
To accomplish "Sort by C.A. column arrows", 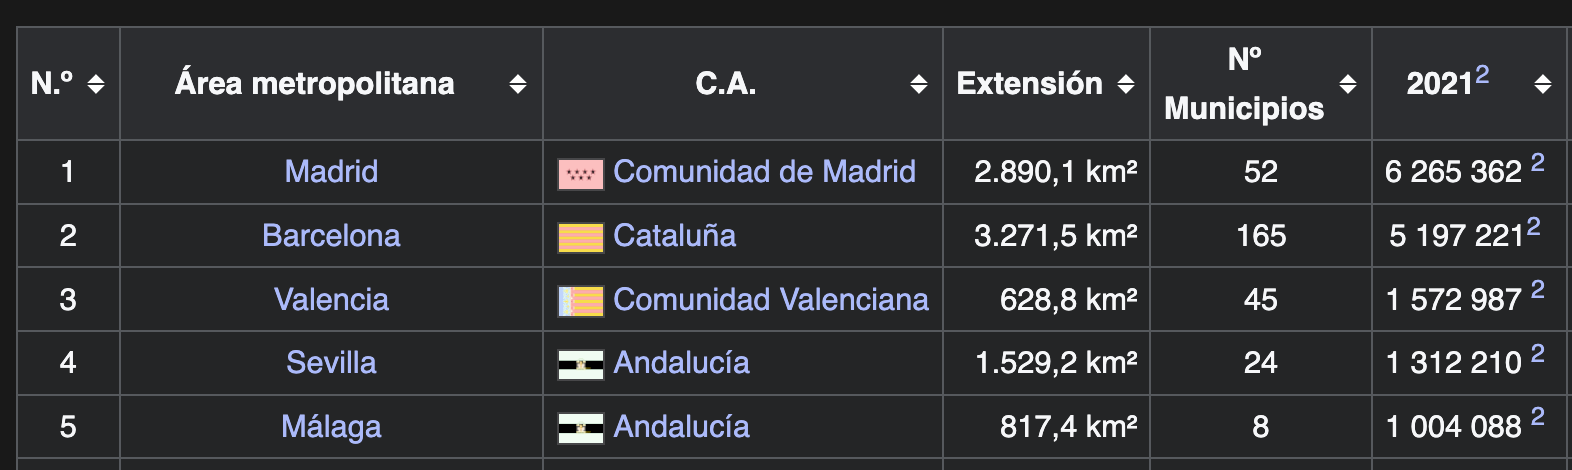I will [x=919, y=84].
